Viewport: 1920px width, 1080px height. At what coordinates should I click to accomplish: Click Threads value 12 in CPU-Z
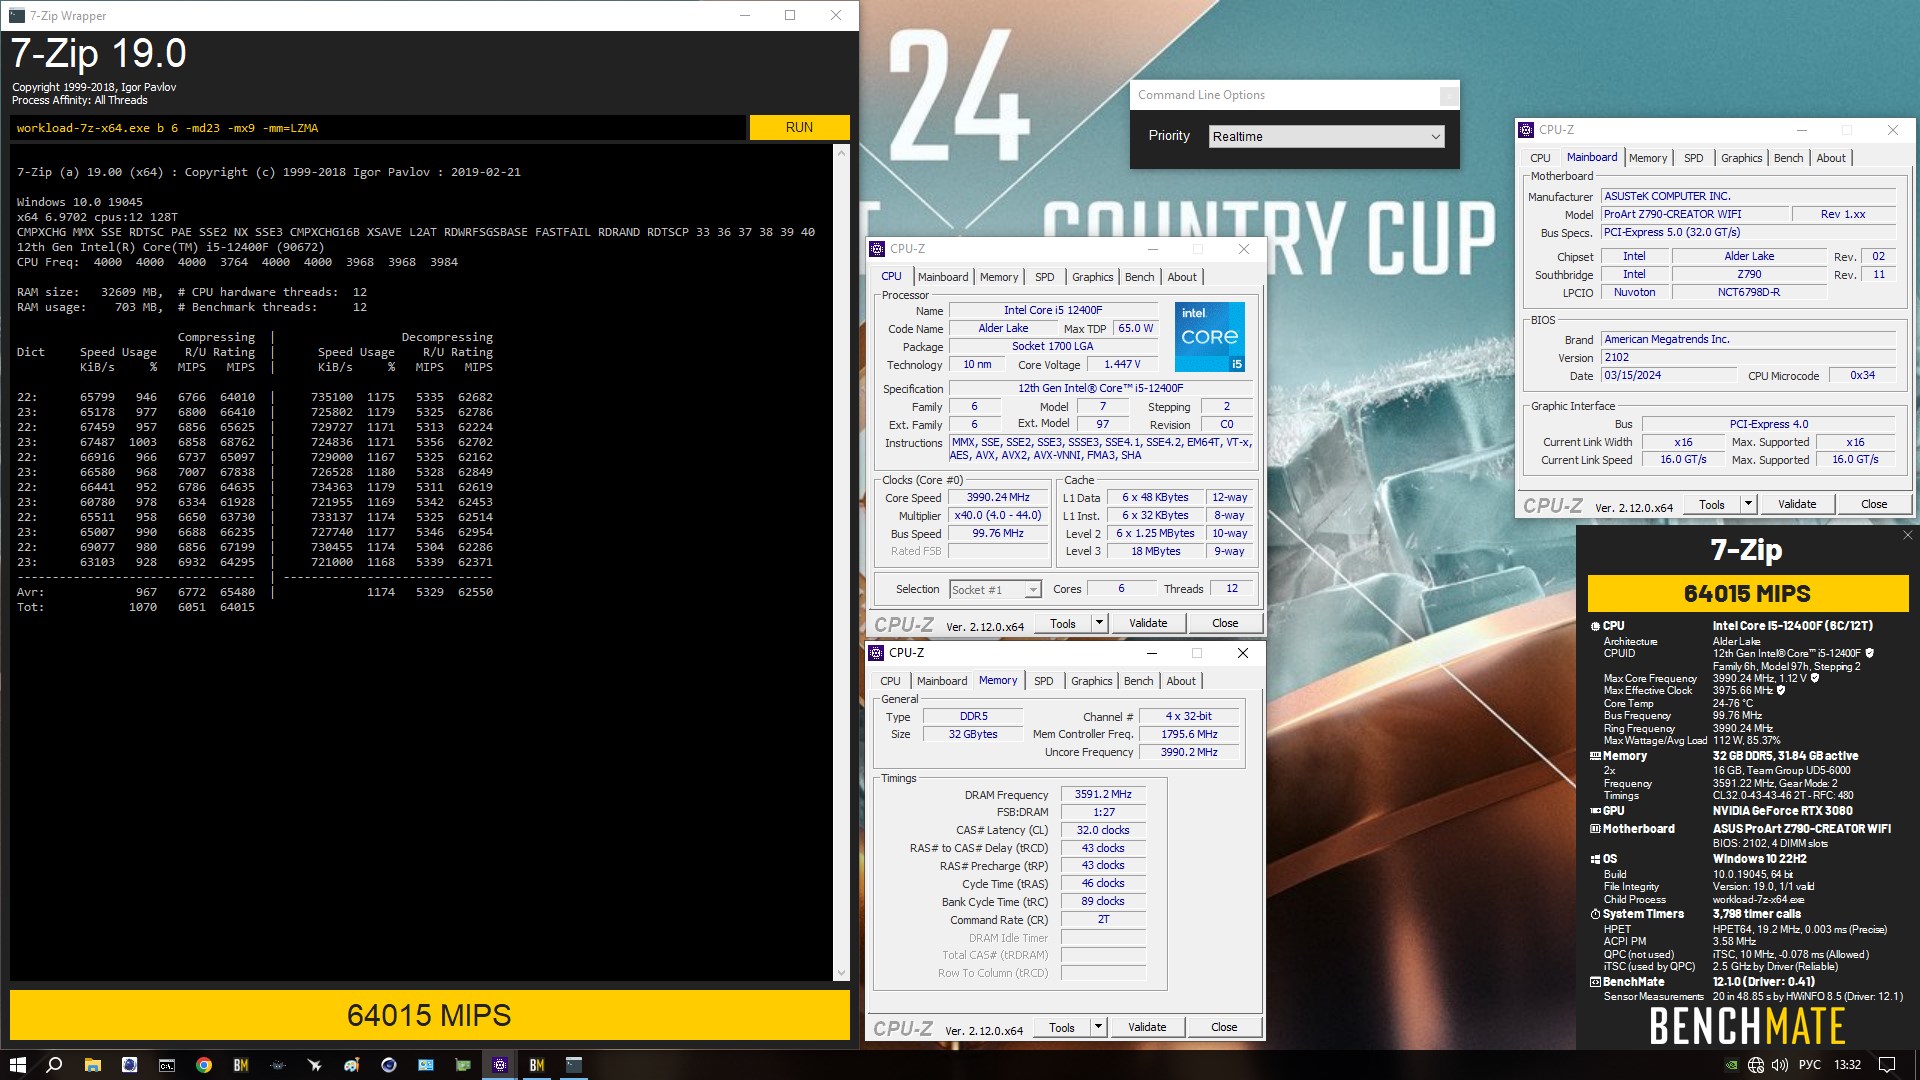pyautogui.click(x=1232, y=588)
